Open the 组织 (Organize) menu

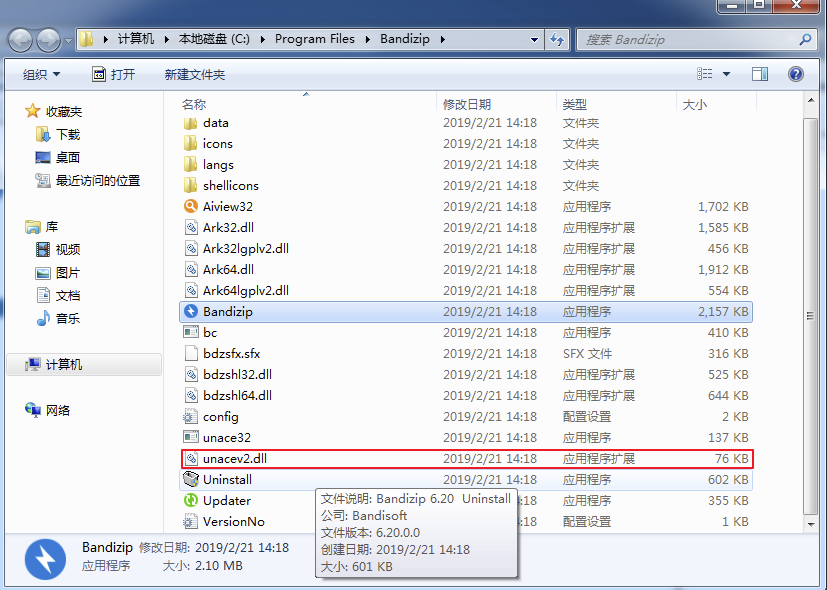point(41,74)
